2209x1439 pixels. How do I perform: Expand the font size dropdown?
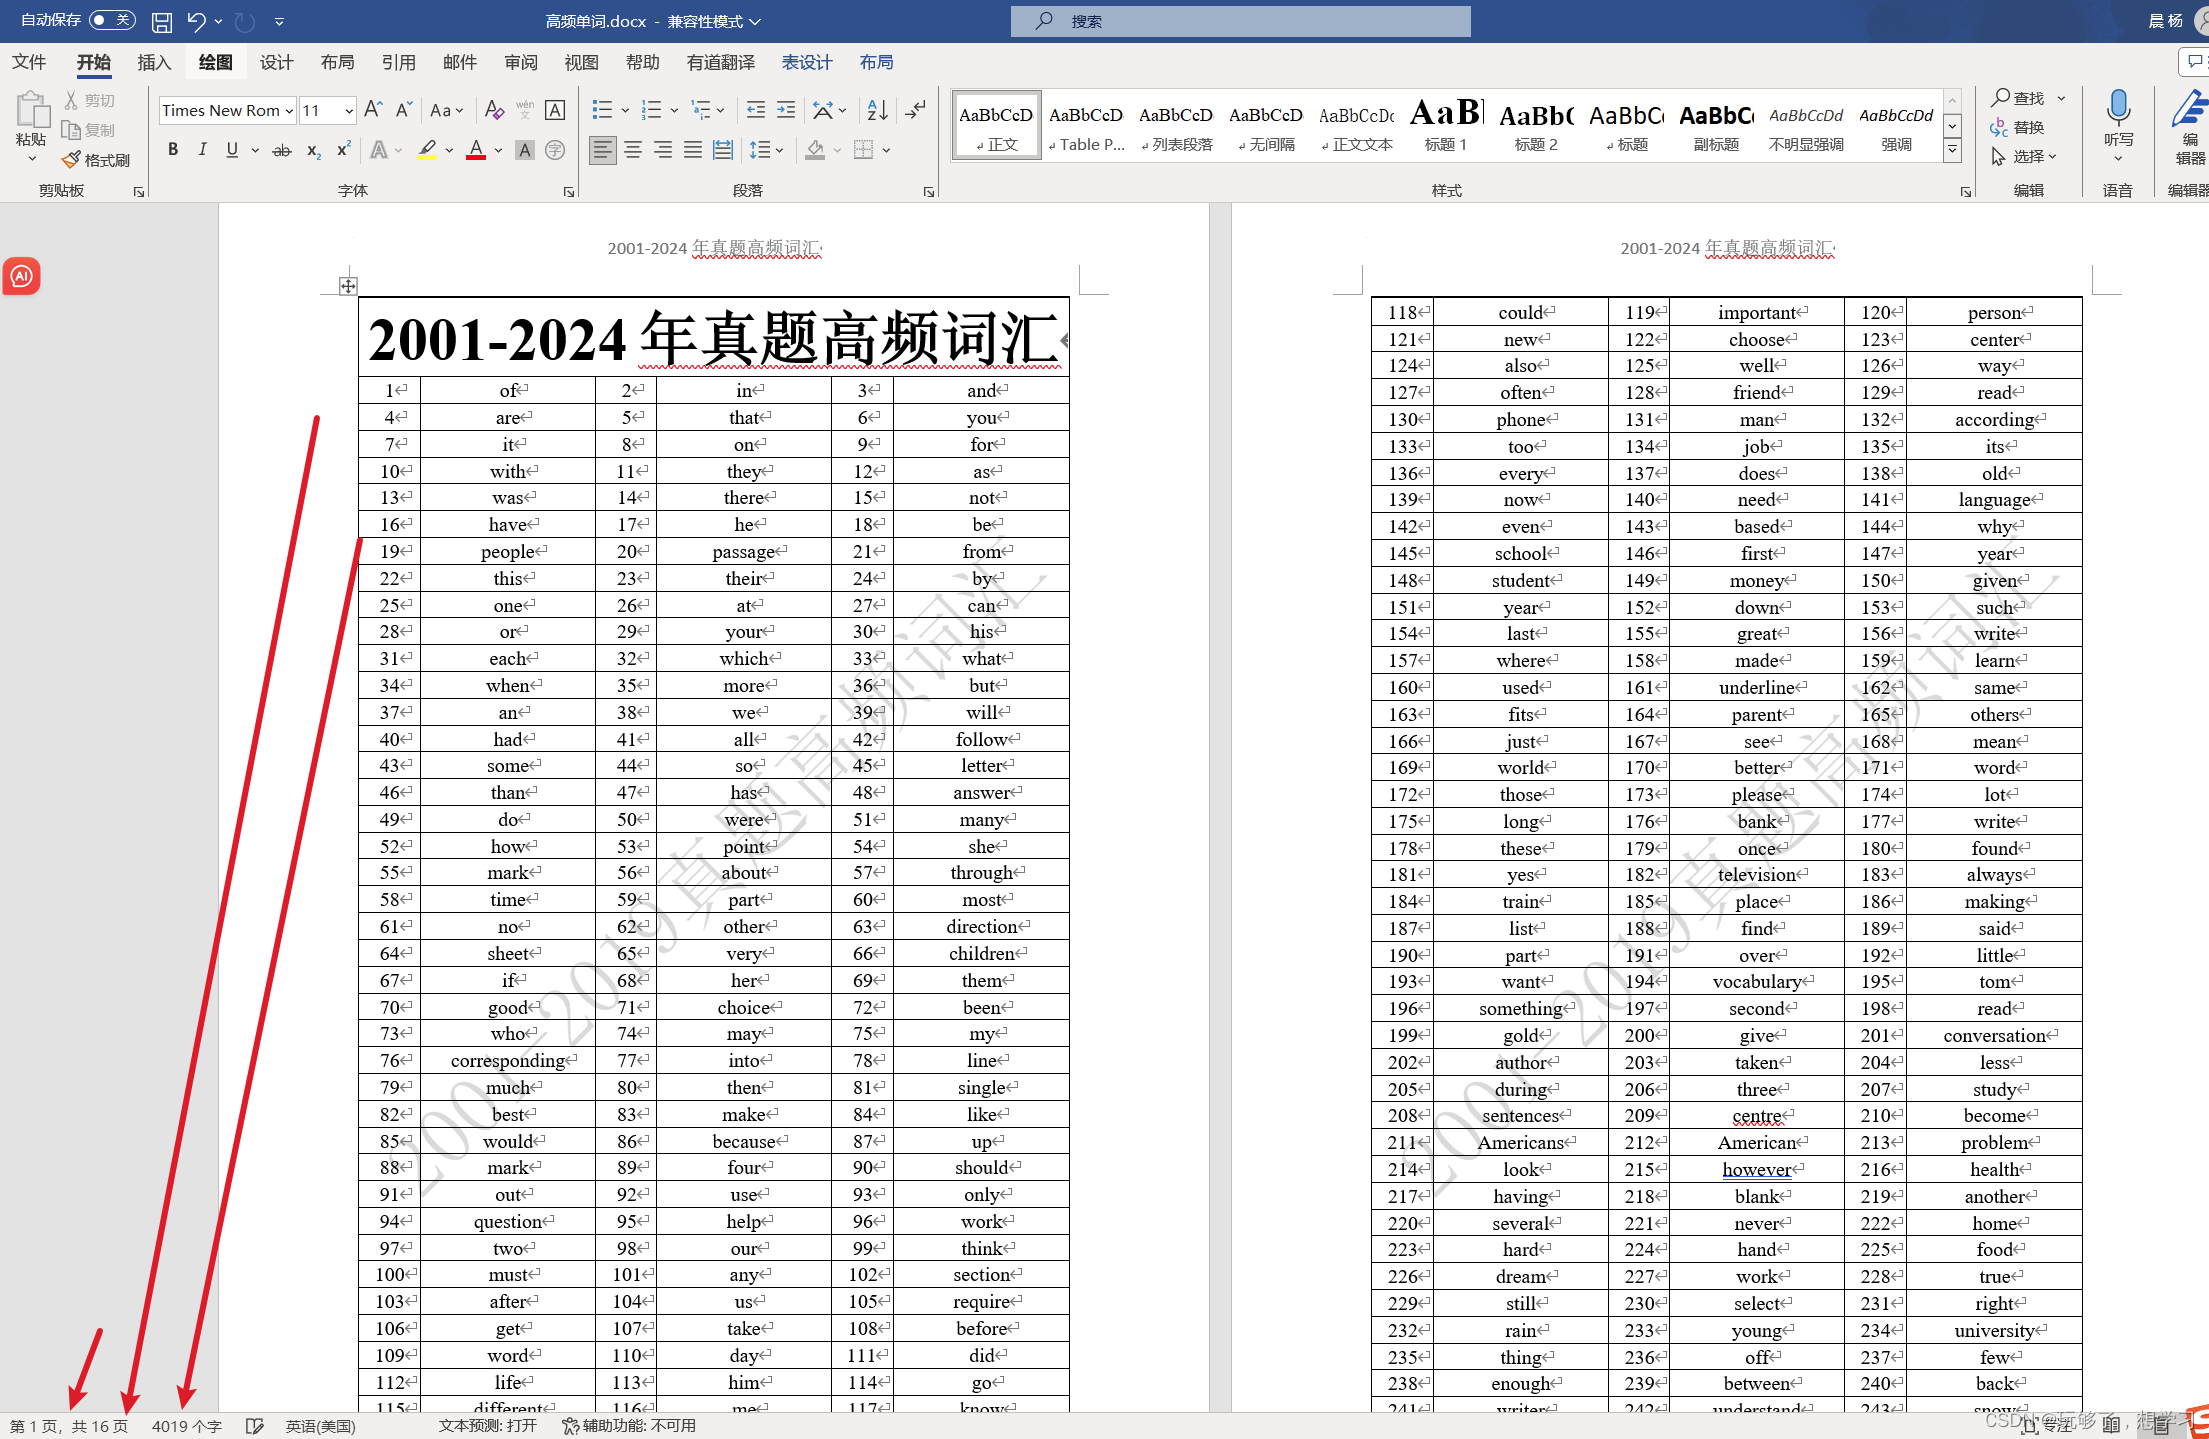[348, 111]
